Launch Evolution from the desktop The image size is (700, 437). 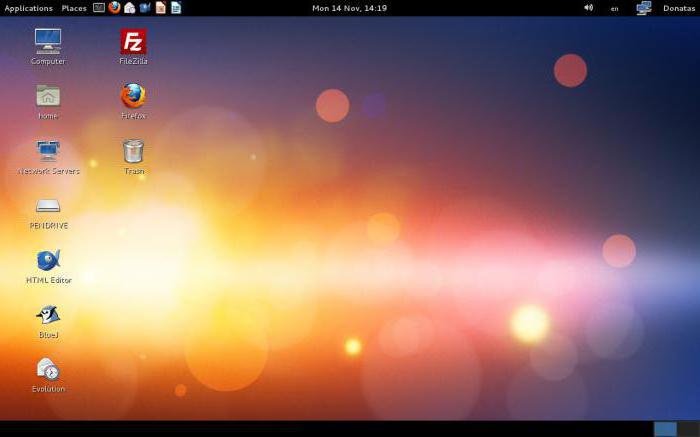(x=48, y=370)
